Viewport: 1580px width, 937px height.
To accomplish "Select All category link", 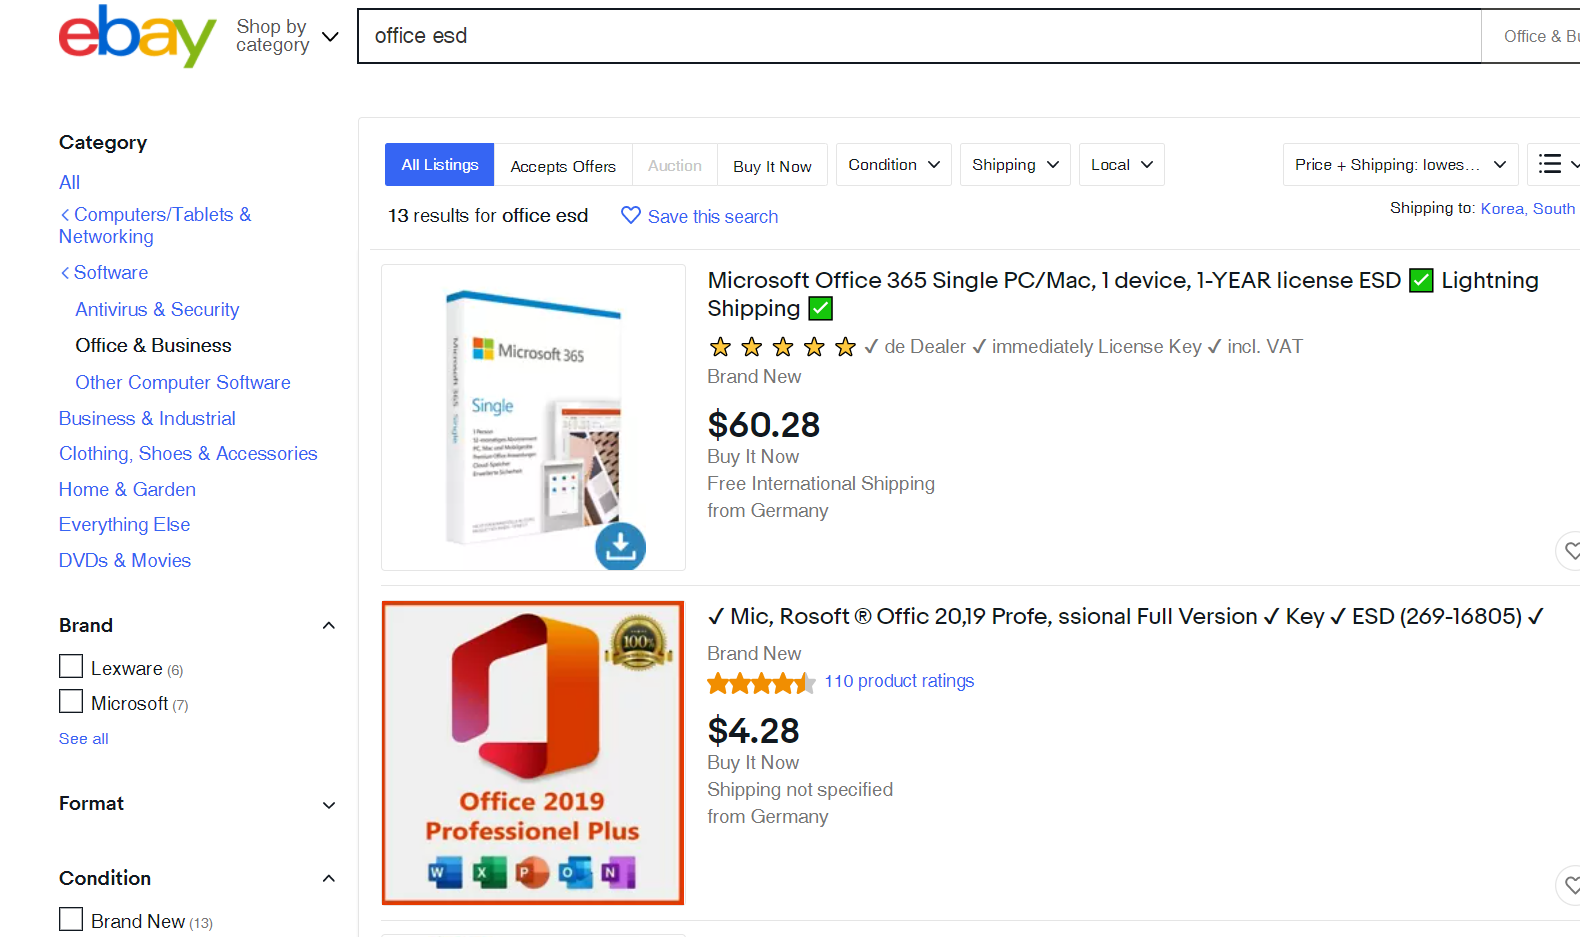I will (69, 182).
